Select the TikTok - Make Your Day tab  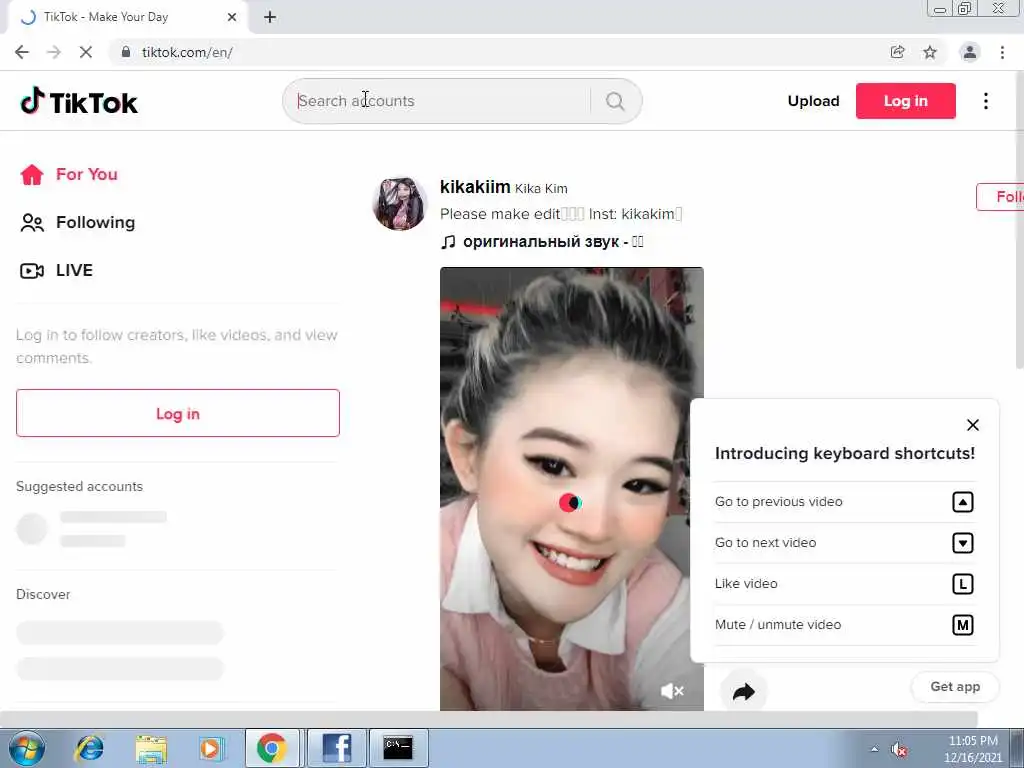point(127,17)
